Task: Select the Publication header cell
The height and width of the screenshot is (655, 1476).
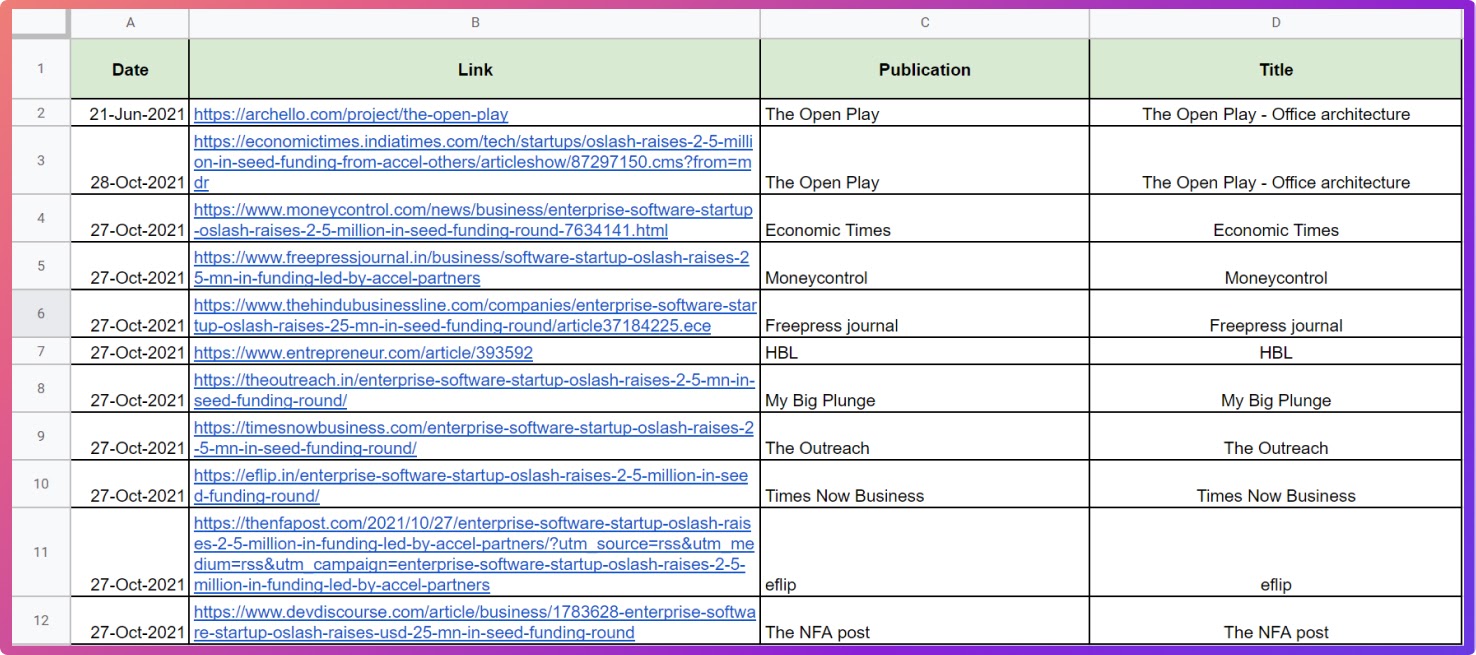Action: [x=925, y=70]
